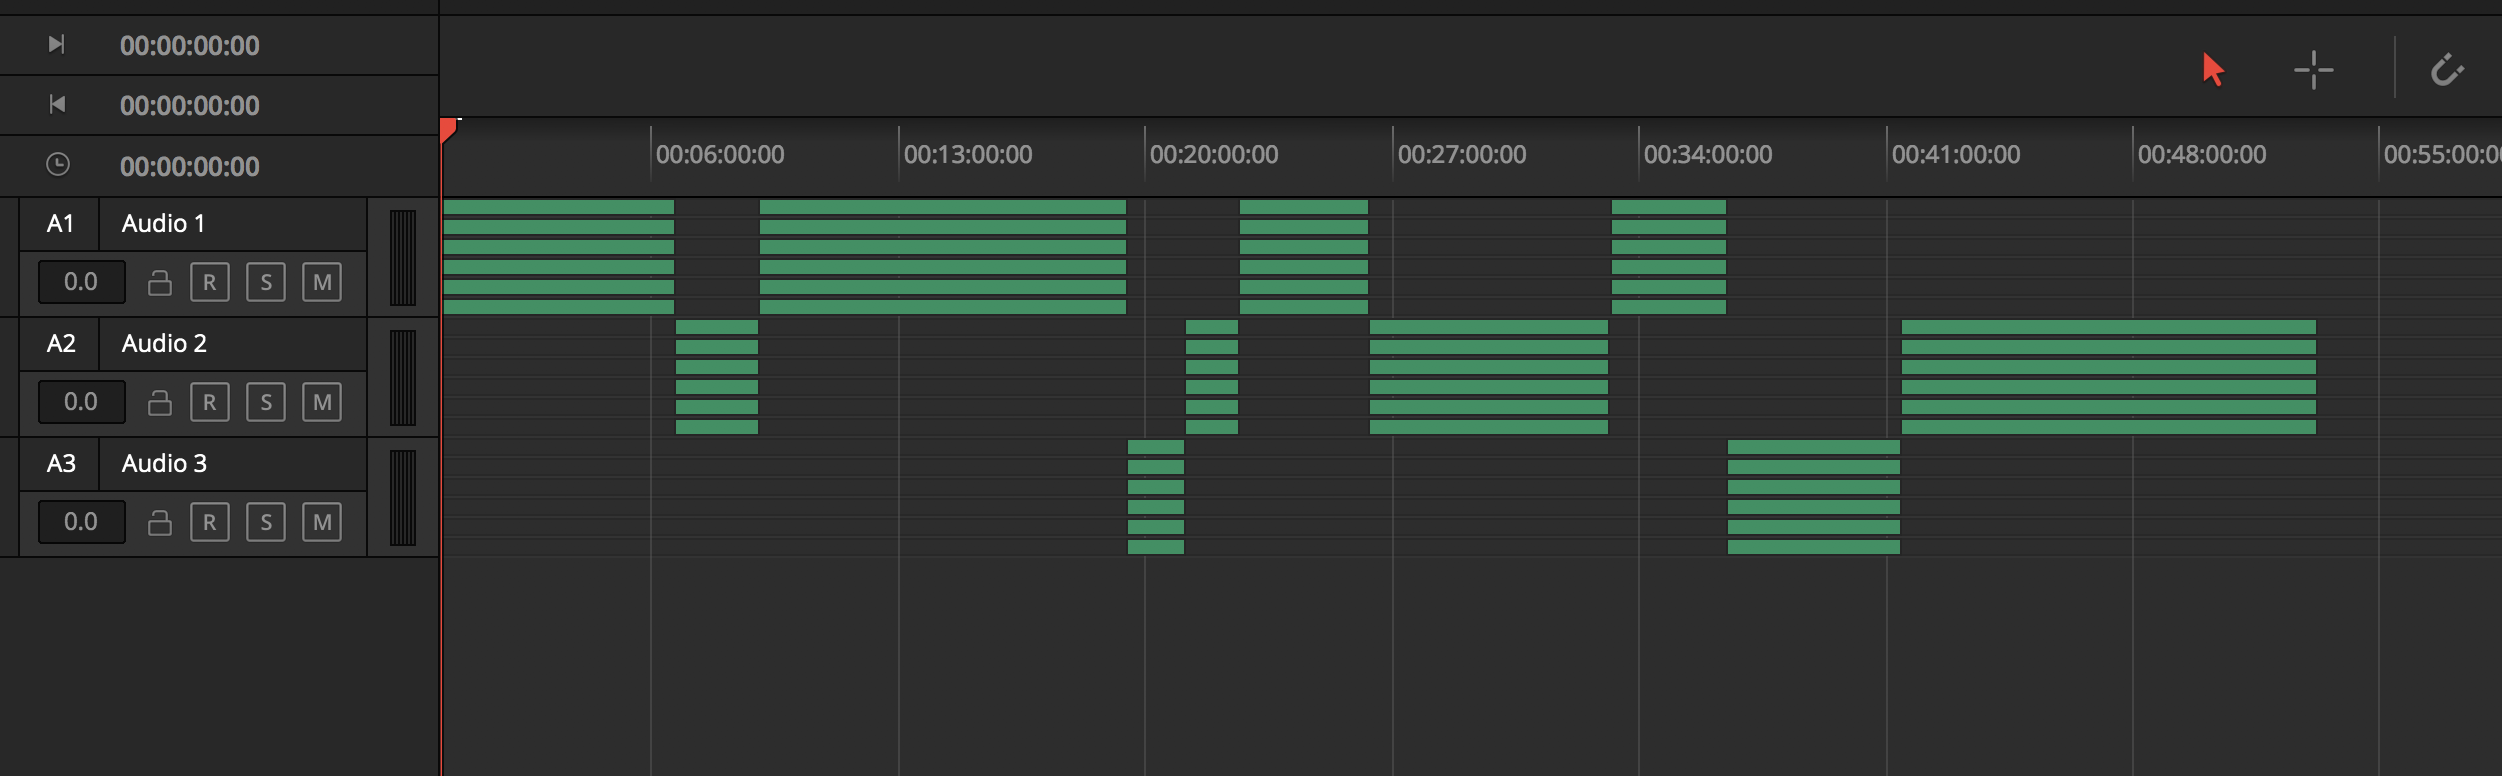2502x776 pixels.
Task: Click the duration timecode value
Action: (x=189, y=166)
